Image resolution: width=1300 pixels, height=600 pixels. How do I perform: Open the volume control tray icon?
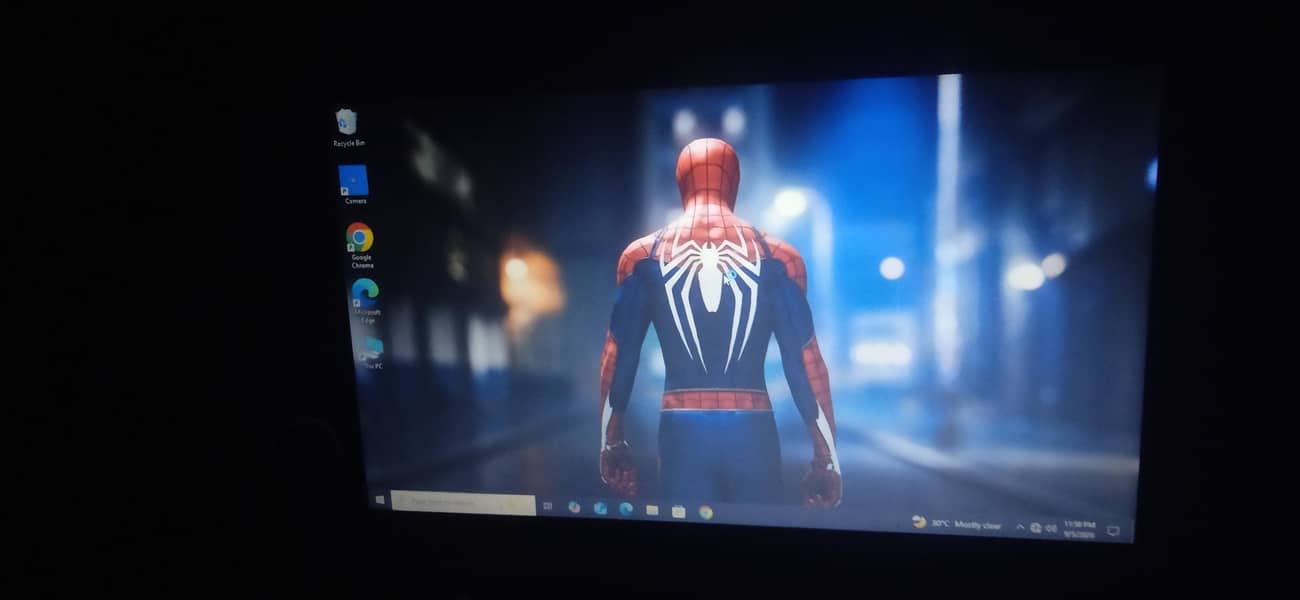tap(1051, 529)
